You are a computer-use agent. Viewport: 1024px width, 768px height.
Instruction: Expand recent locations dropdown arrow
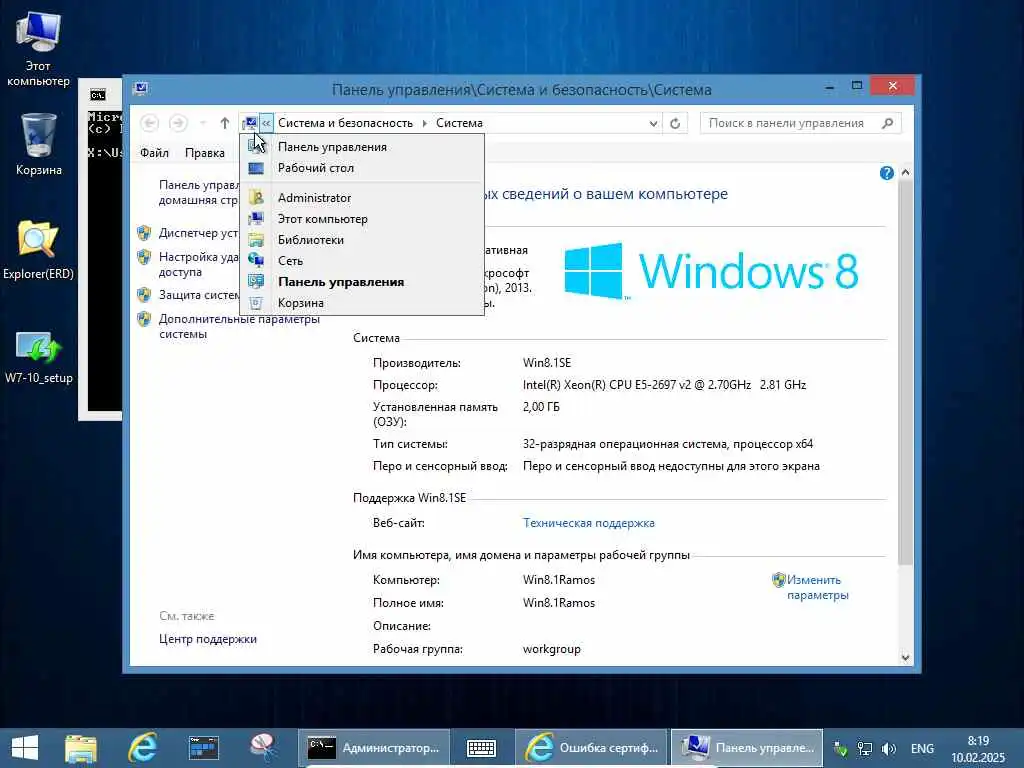point(203,123)
